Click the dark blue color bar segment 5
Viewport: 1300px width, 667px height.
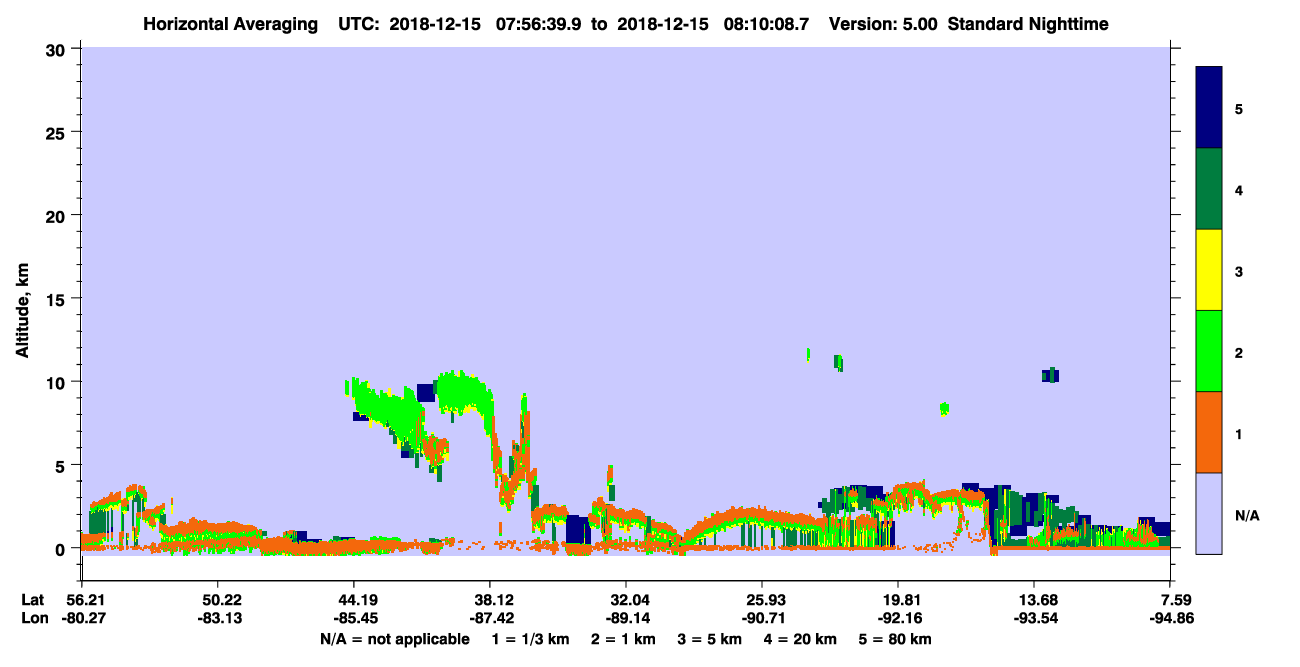1209,107
